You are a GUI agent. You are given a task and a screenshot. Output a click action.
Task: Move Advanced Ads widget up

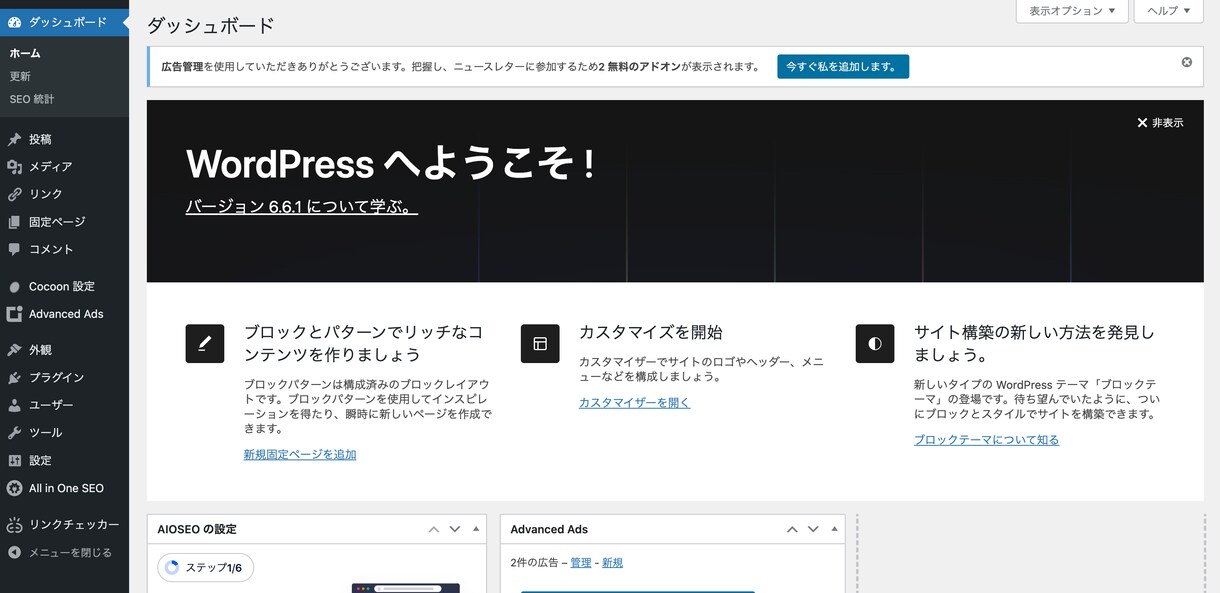click(x=792, y=529)
